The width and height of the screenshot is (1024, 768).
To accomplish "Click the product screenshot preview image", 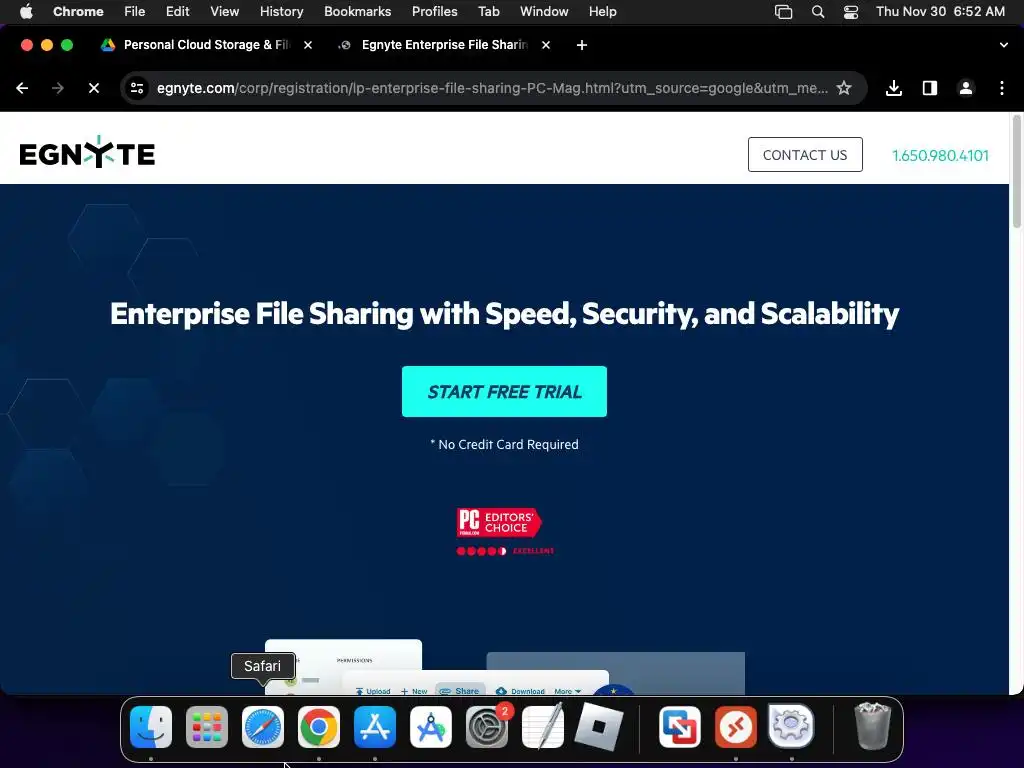I will point(504,667).
